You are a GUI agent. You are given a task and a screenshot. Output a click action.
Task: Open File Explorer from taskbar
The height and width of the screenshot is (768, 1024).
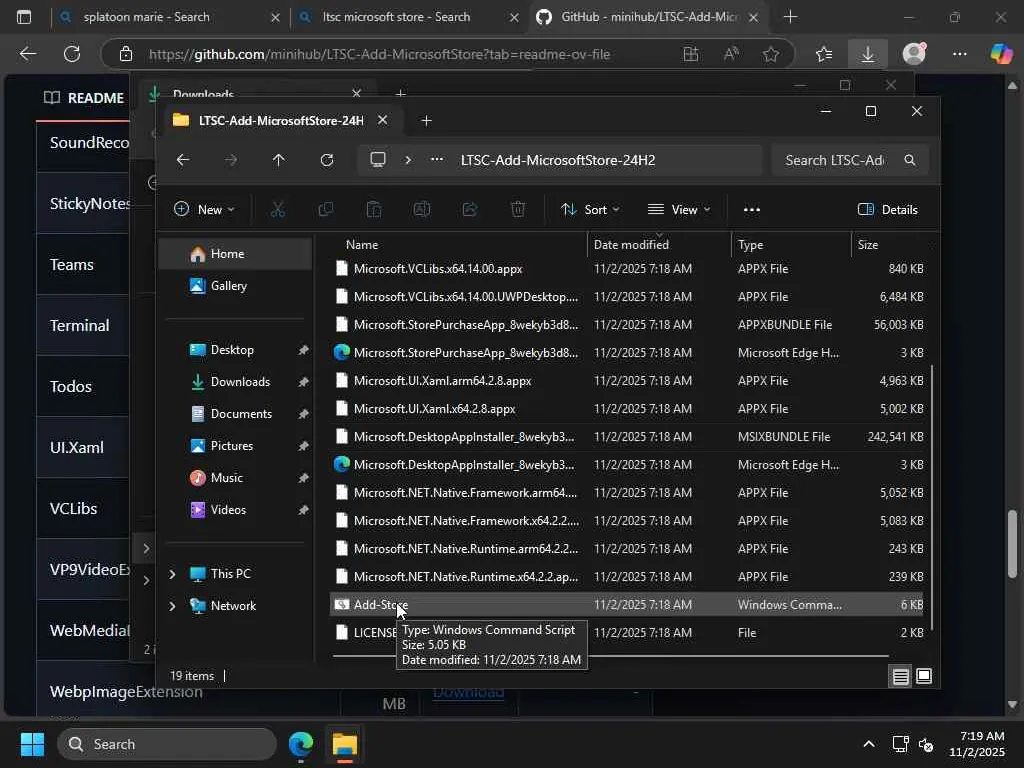point(345,744)
